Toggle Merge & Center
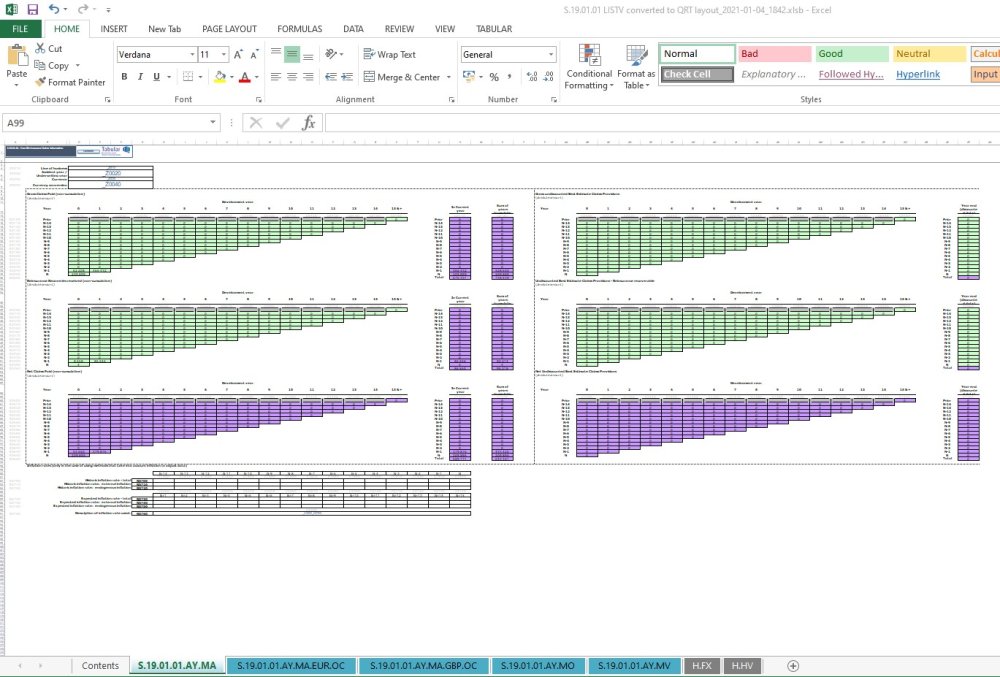 point(402,76)
